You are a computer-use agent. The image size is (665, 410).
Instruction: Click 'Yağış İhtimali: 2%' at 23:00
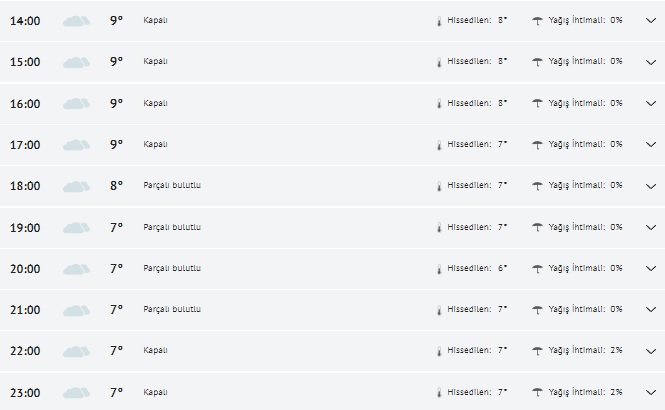pyautogui.click(x=585, y=392)
